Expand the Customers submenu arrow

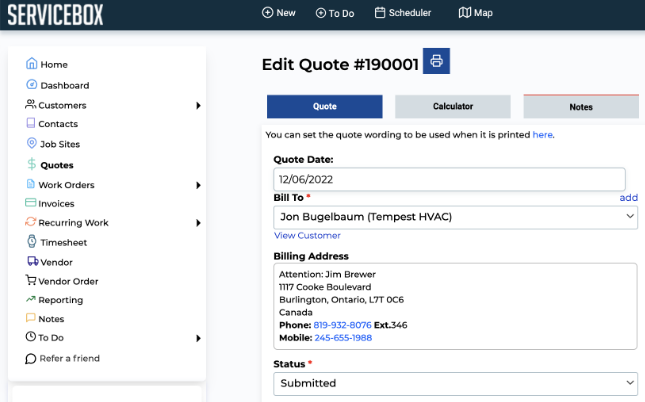click(x=198, y=106)
